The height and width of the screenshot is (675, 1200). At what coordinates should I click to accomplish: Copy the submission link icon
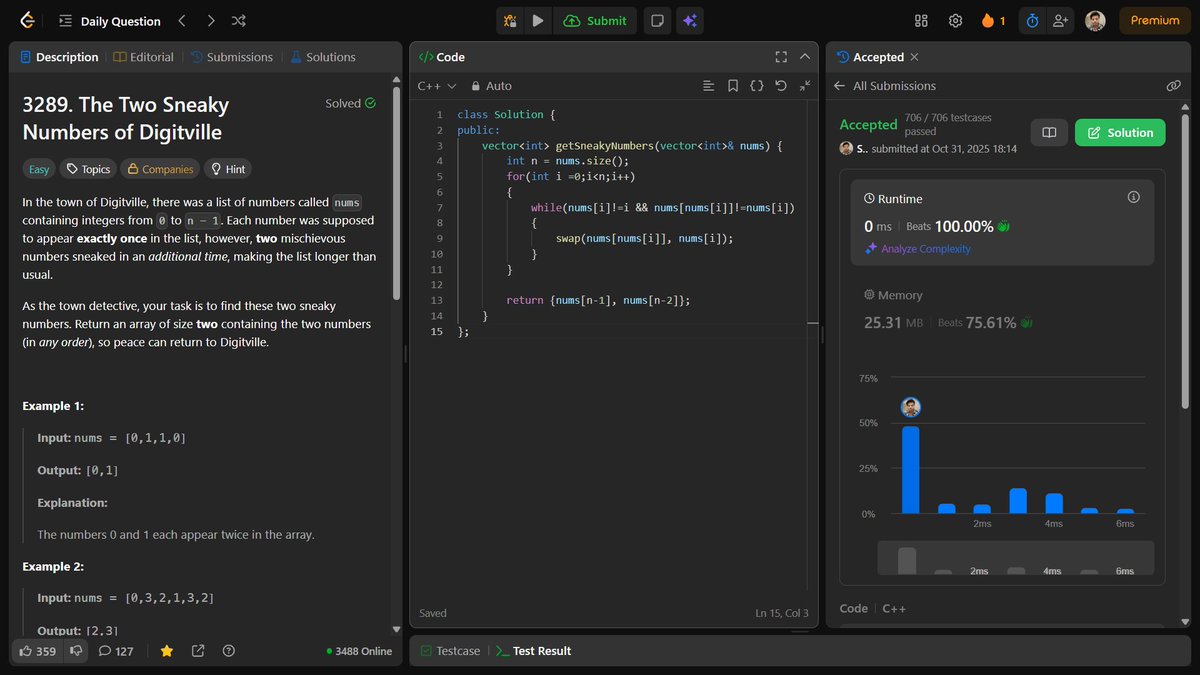1174,86
